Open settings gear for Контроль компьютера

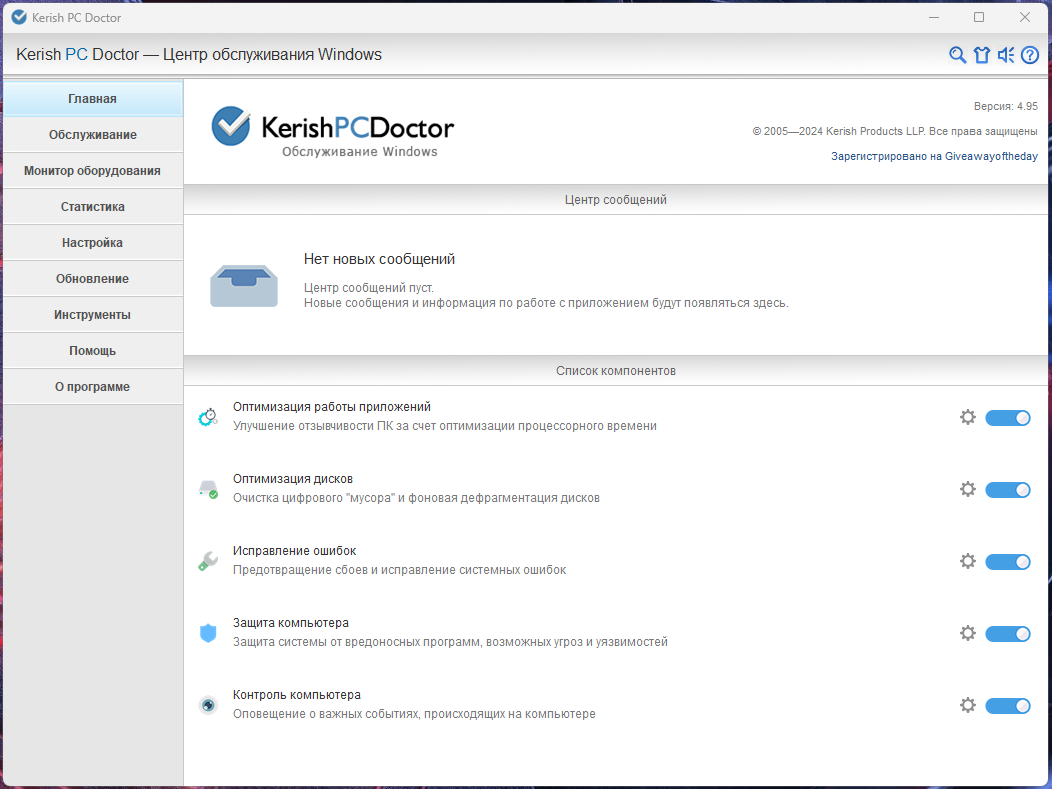[967, 705]
